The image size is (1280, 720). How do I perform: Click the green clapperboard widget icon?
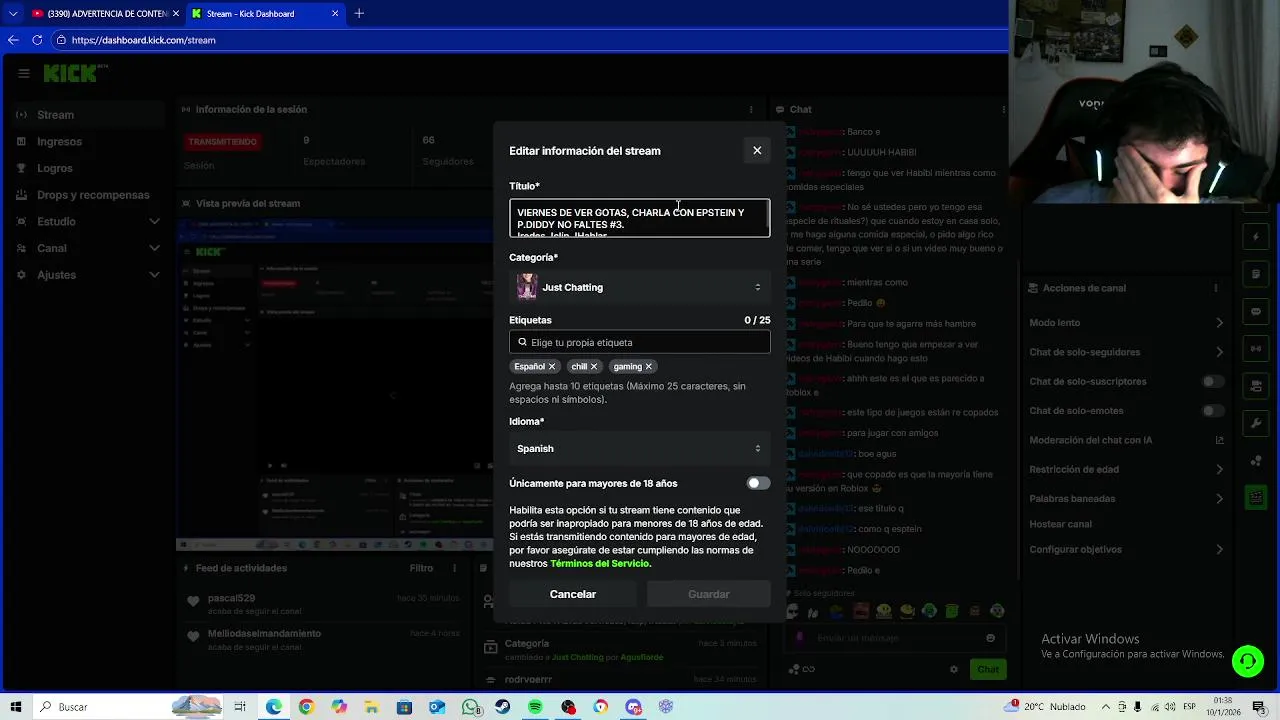coord(1256,497)
